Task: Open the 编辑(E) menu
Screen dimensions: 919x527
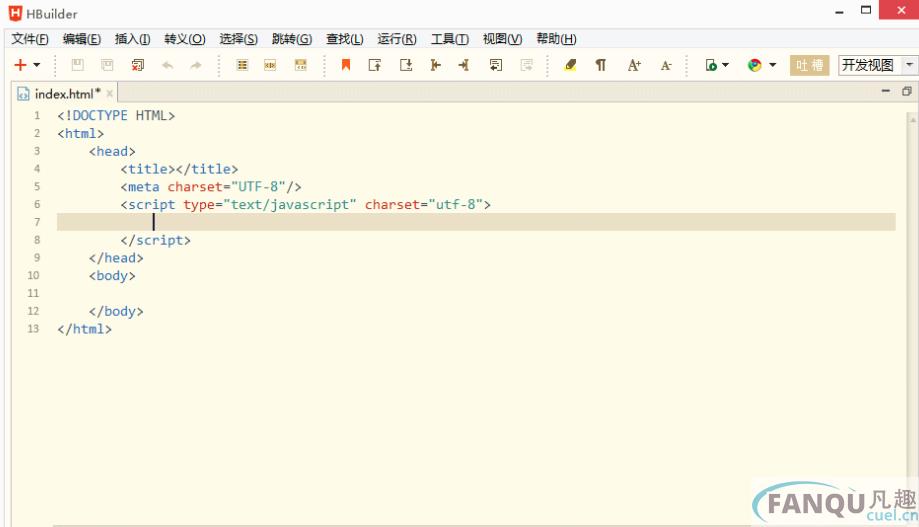Action: click(82, 39)
